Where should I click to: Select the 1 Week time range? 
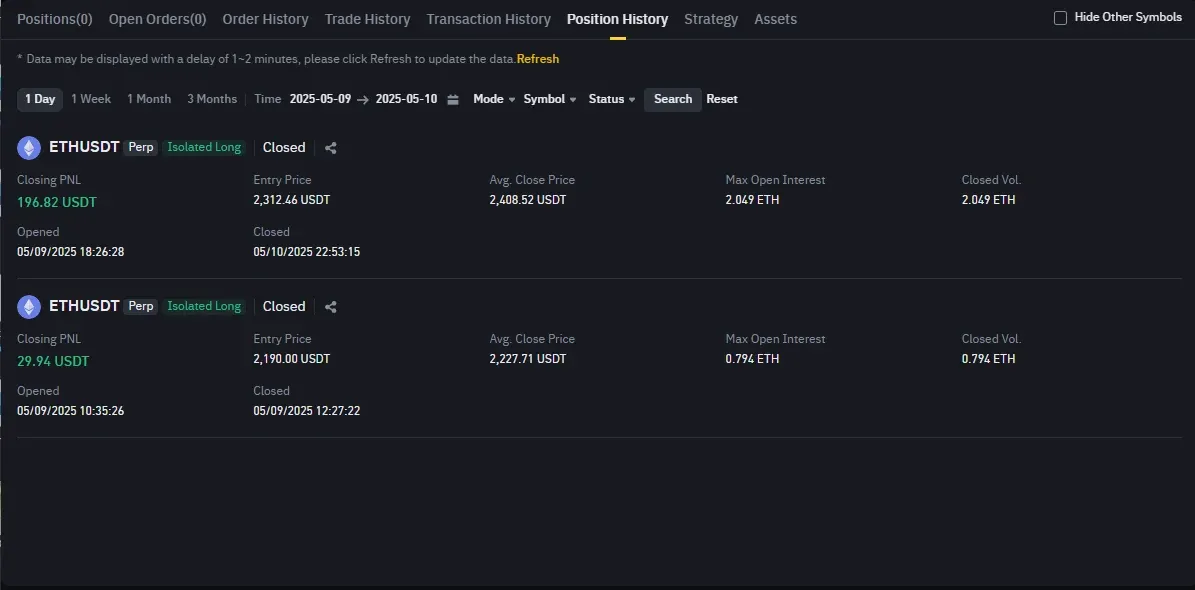pyautogui.click(x=91, y=99)
